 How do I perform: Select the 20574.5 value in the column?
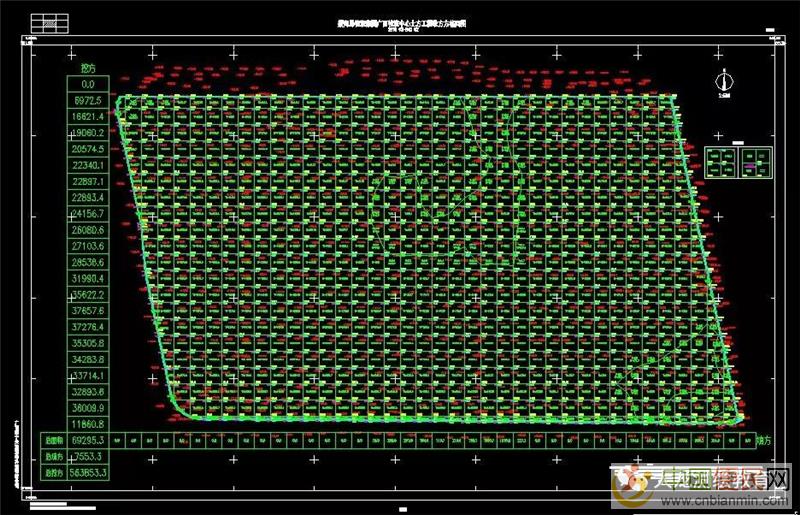pos(85,149)
